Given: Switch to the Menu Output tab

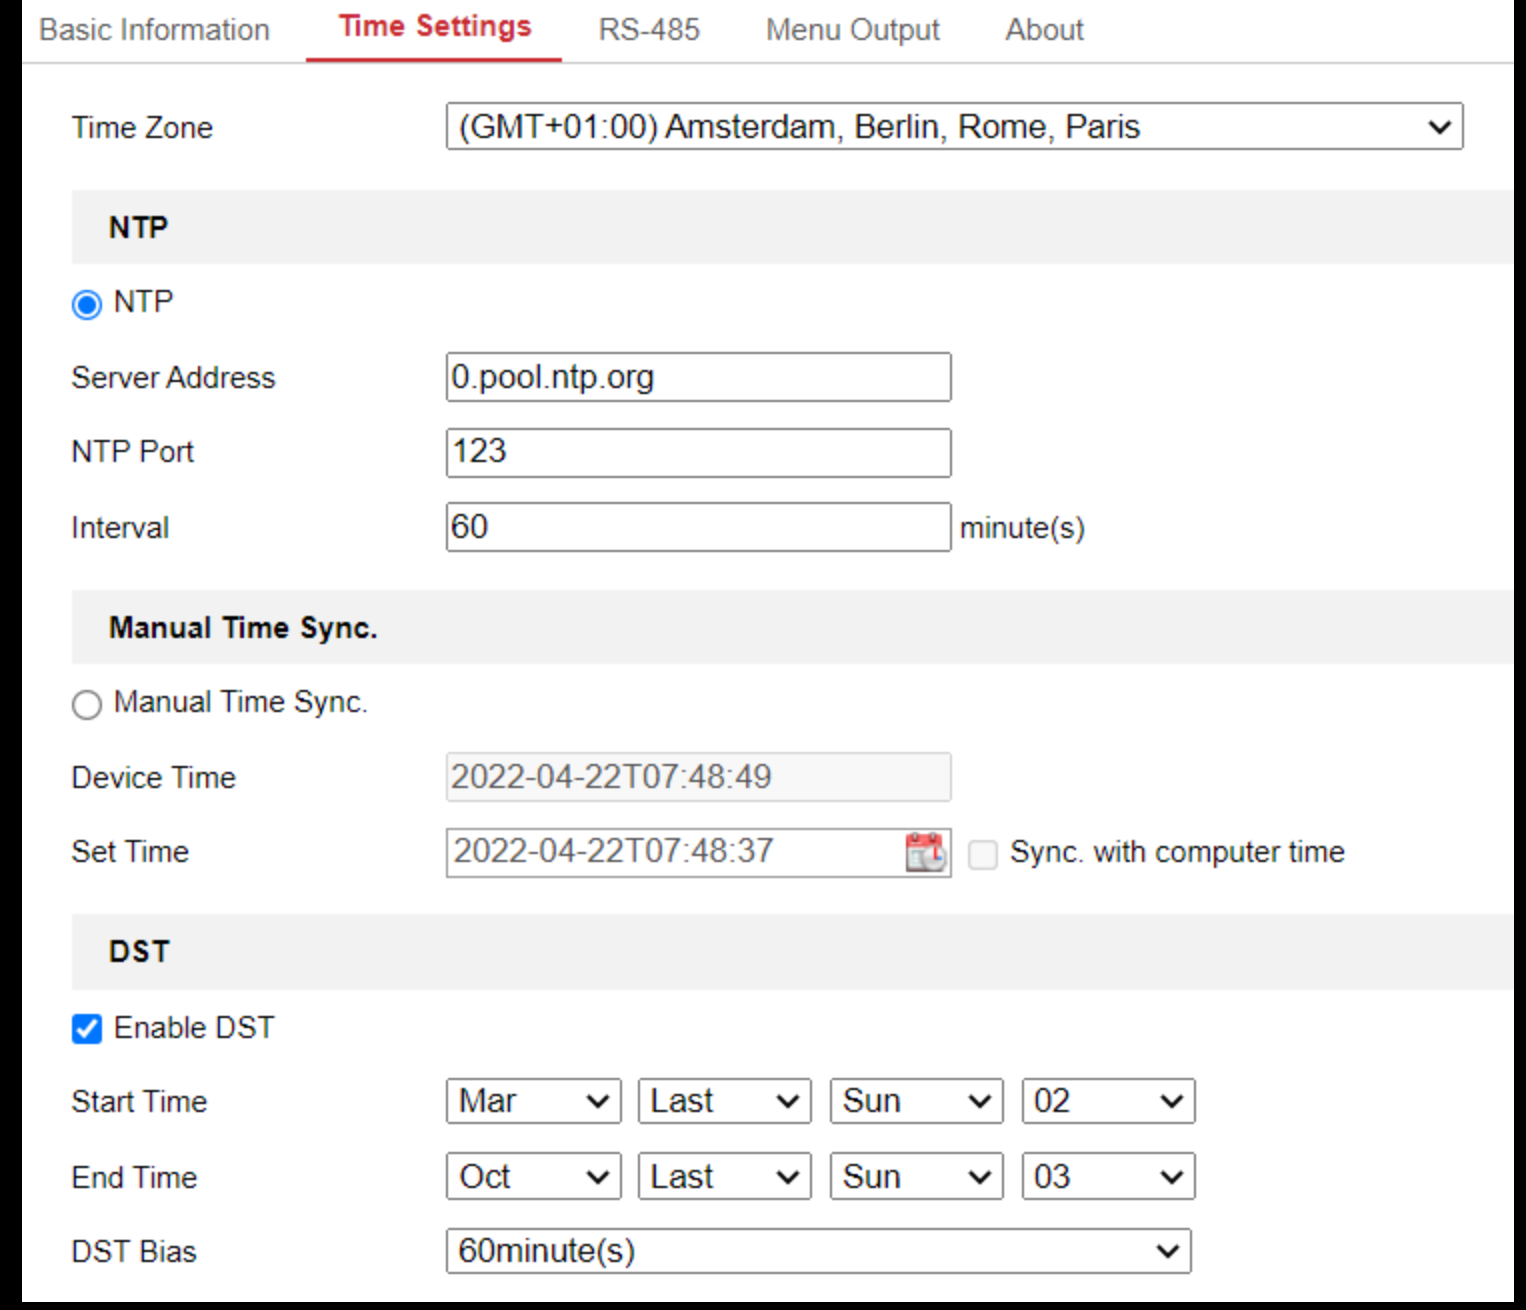Looking at the screenshot, I should point(851,29).
